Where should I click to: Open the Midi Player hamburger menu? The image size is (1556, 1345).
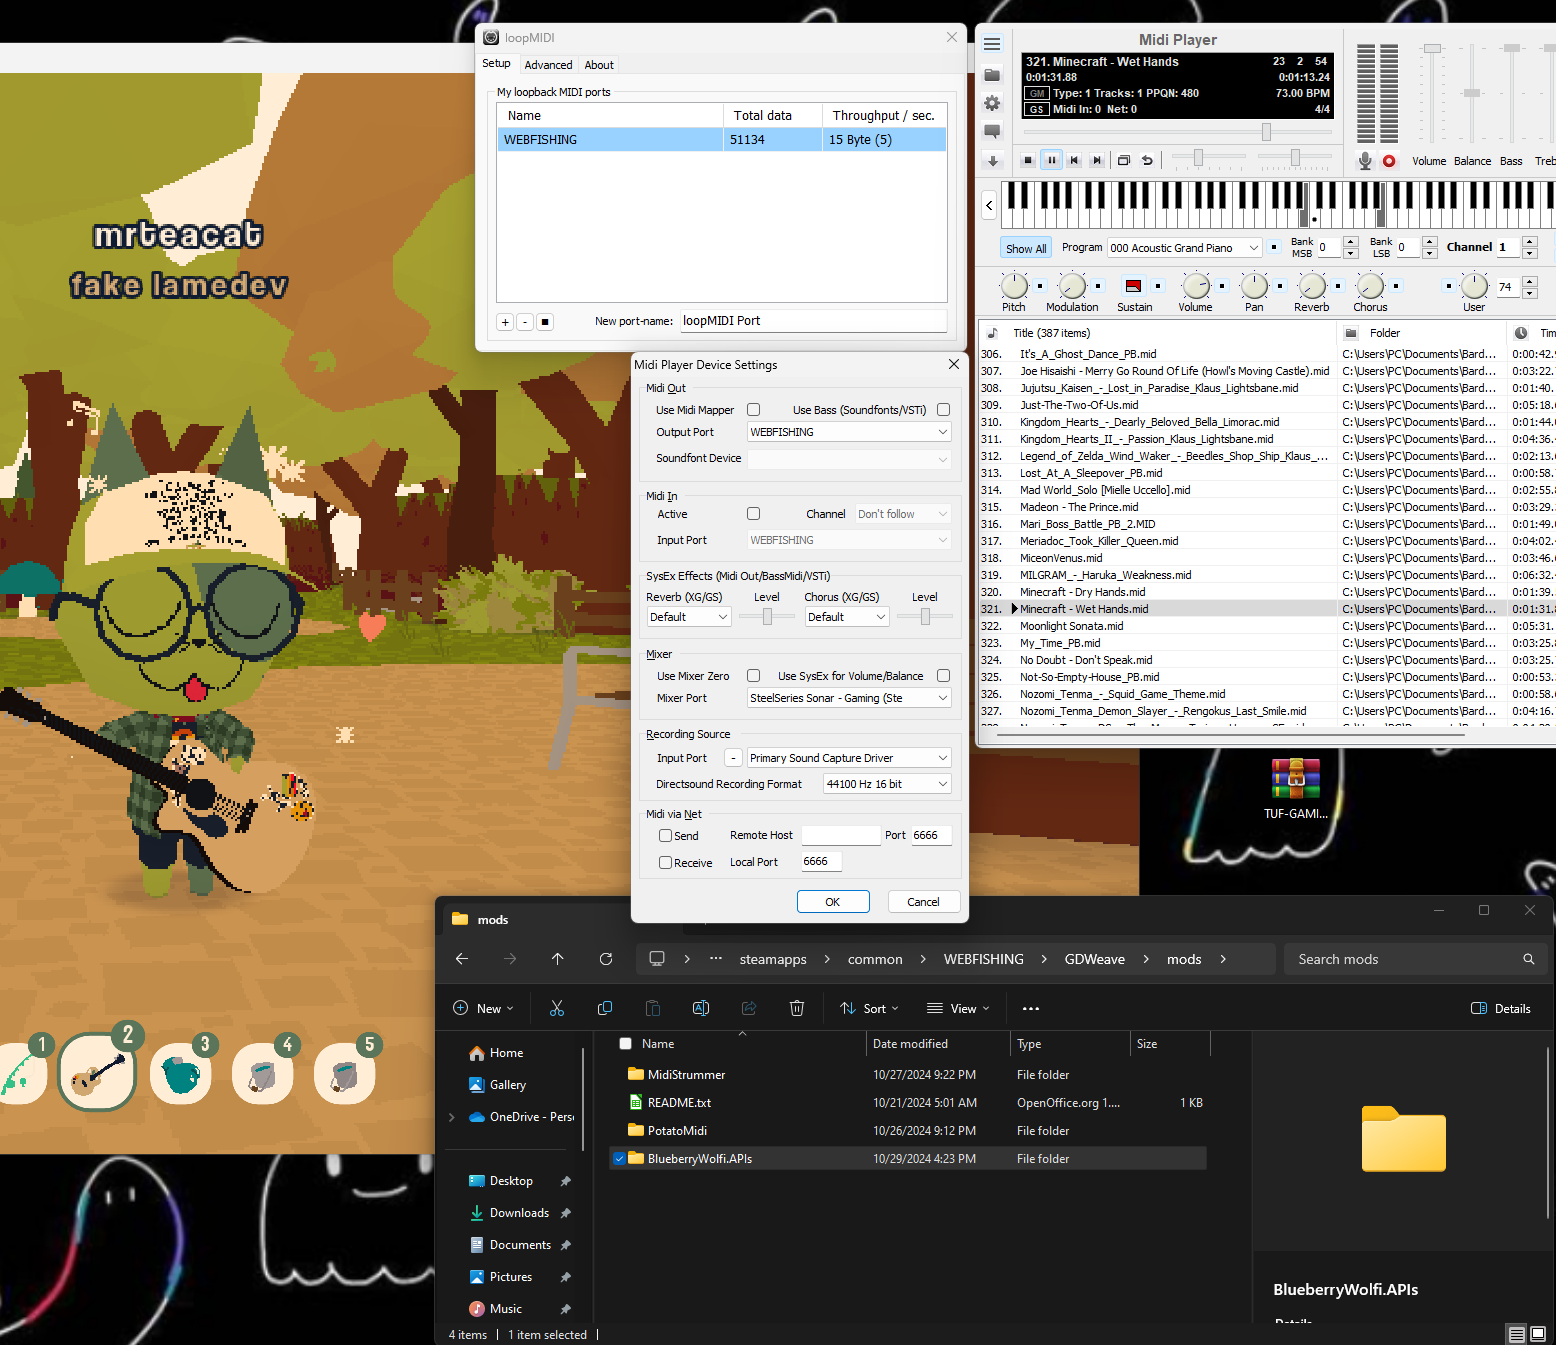pos(992,44)
